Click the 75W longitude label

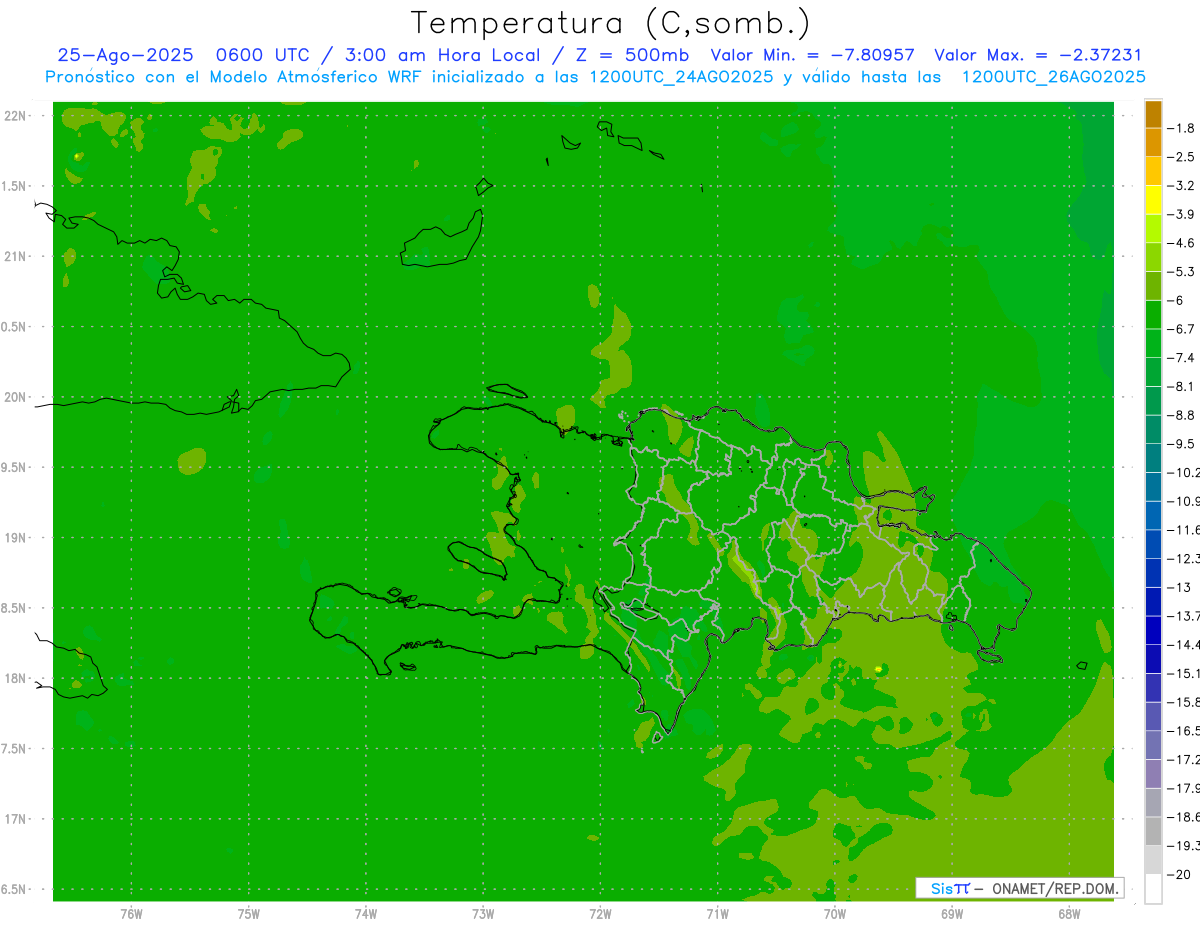(x=249, y=913)
